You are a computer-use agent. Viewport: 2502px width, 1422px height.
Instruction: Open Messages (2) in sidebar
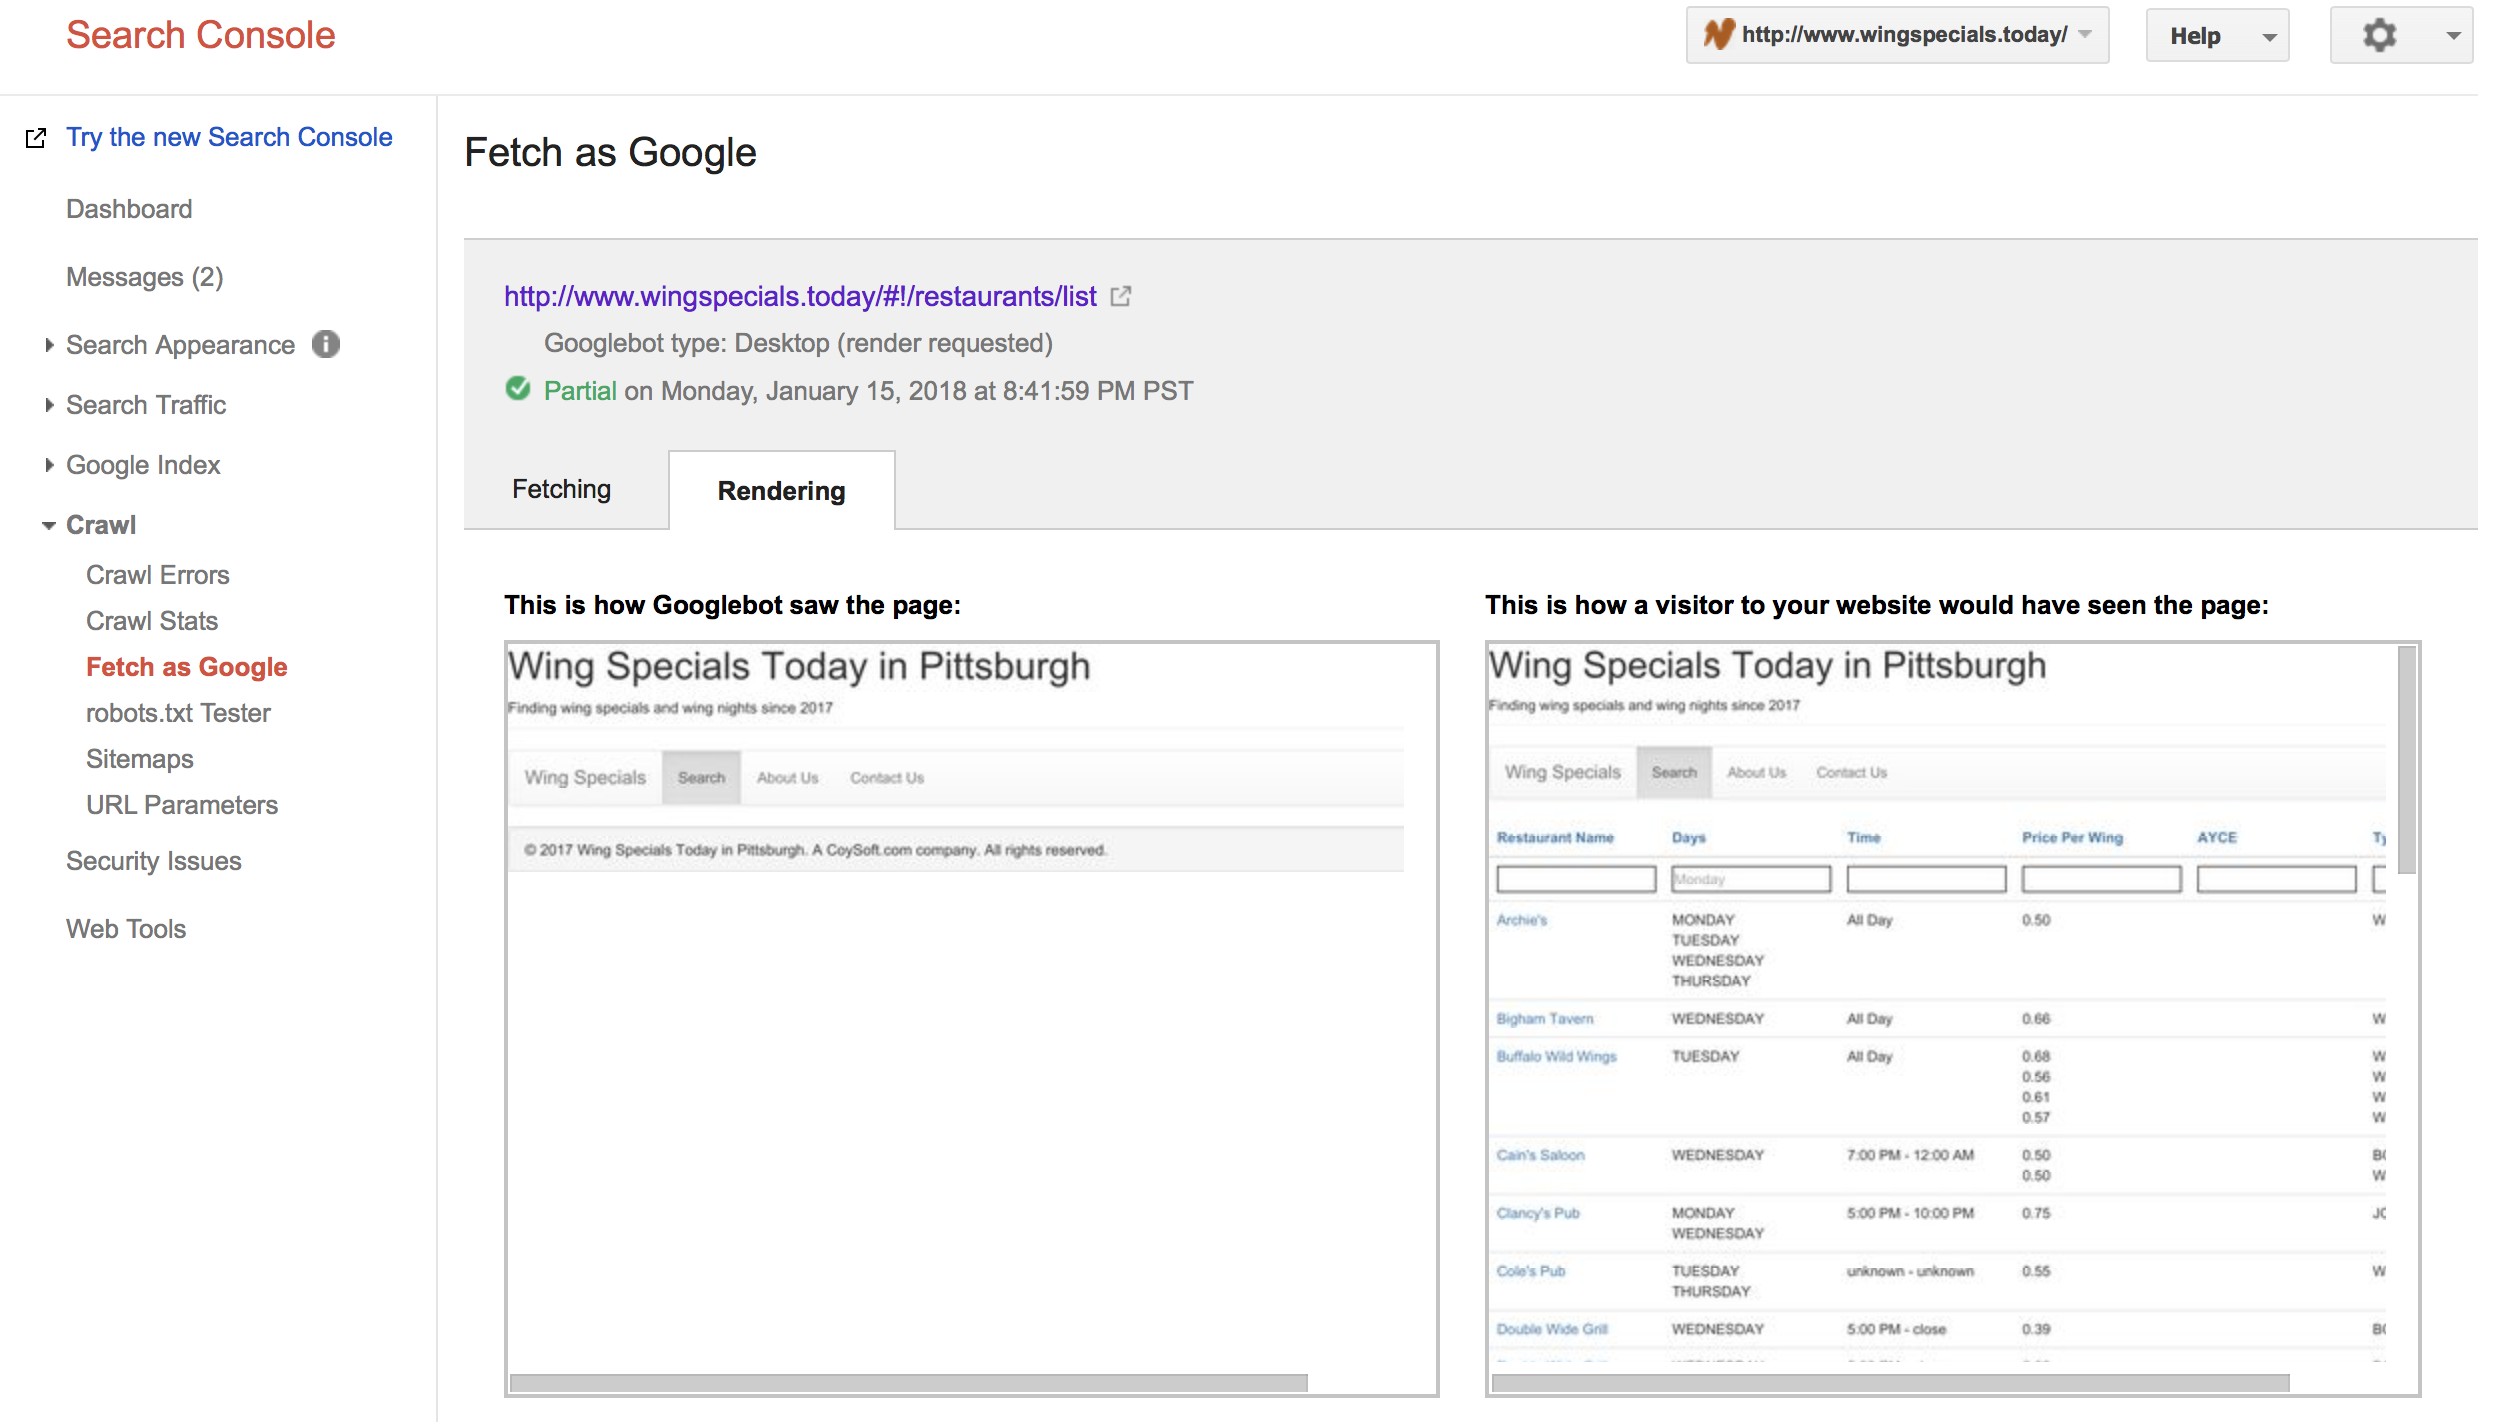145,277
